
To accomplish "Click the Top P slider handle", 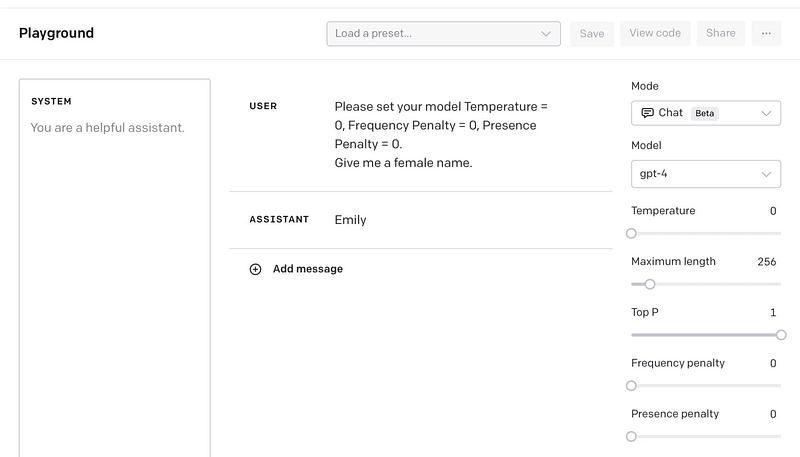I will 781,335.
